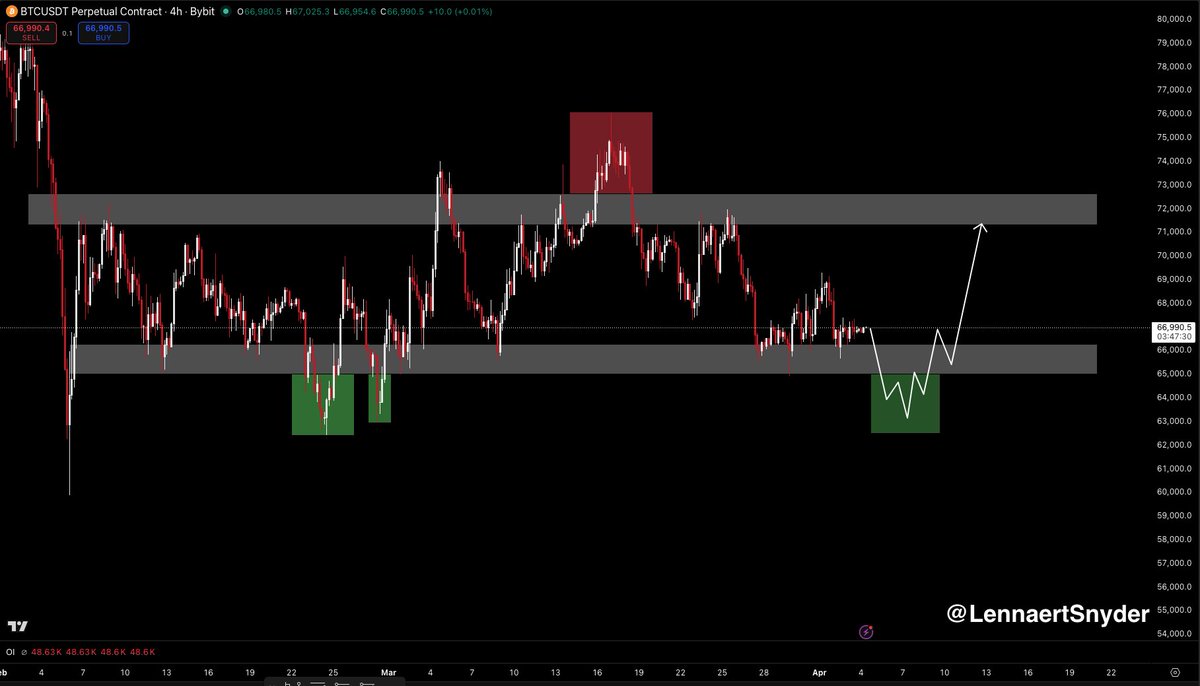
Task: Click the blue BUY 66,990.5 button
Action: (103, 32)
